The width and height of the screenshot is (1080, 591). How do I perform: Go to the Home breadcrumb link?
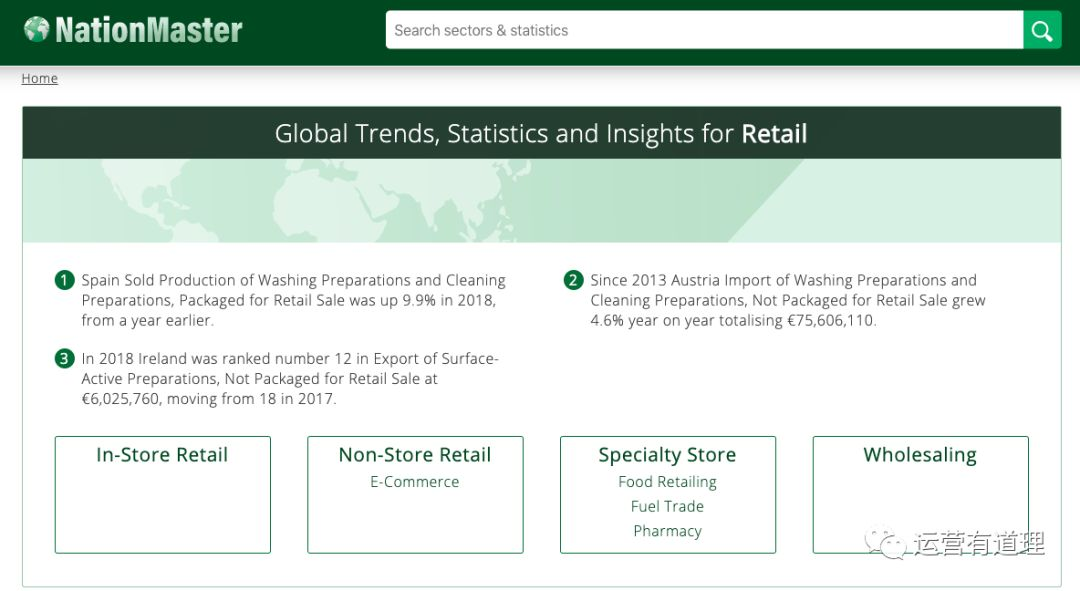[x=39, y=79]
